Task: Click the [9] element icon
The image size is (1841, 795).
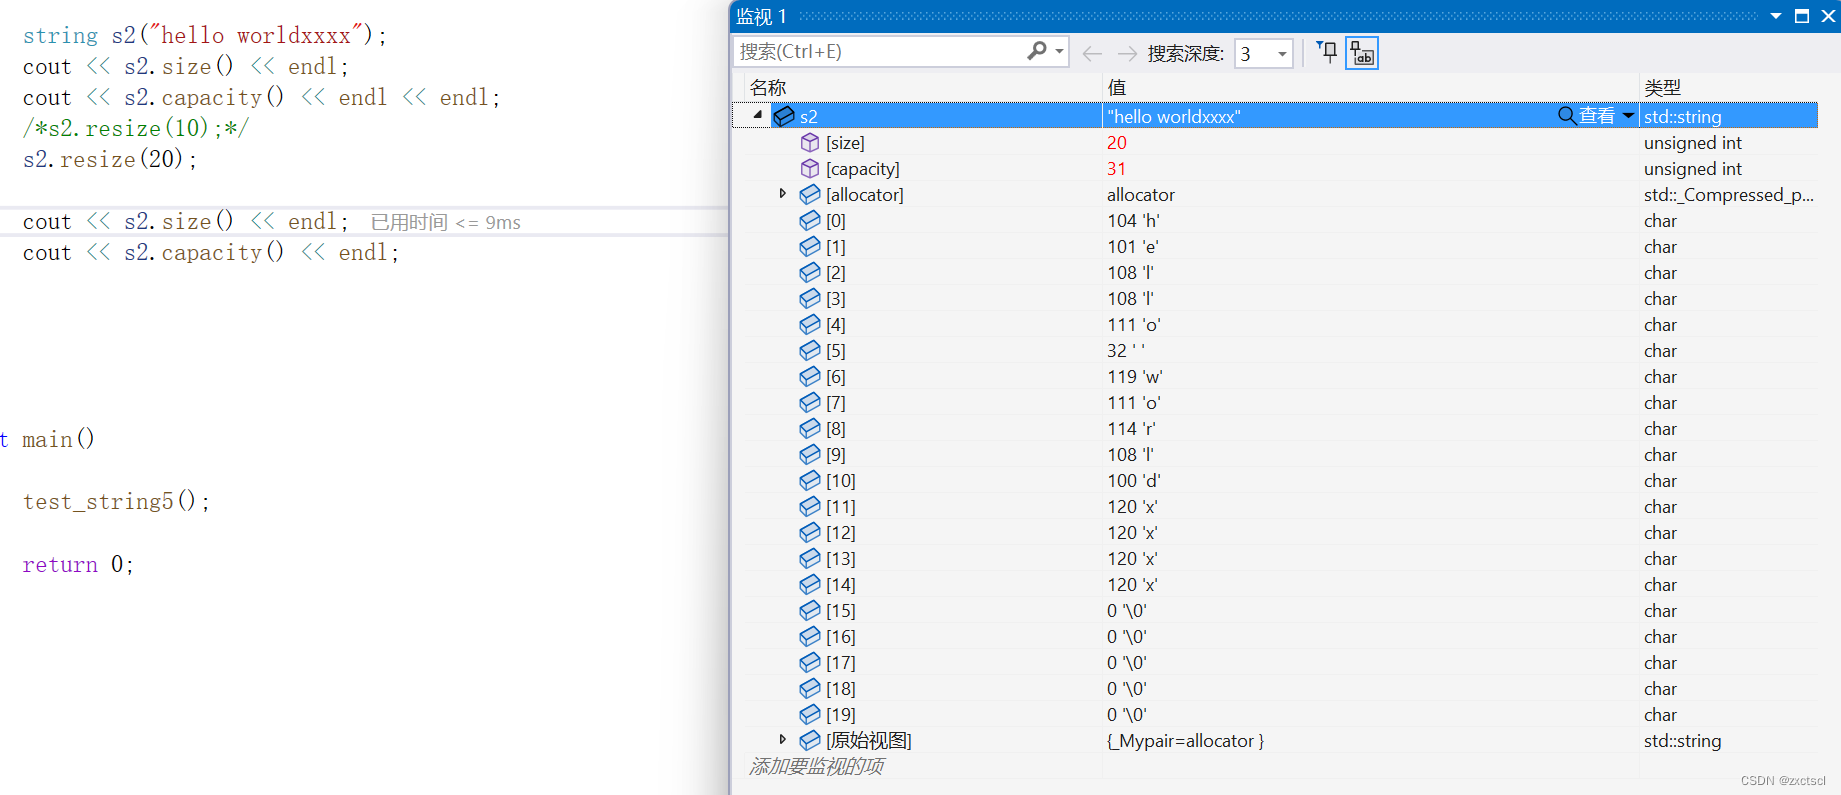Action: click(810, 454)
